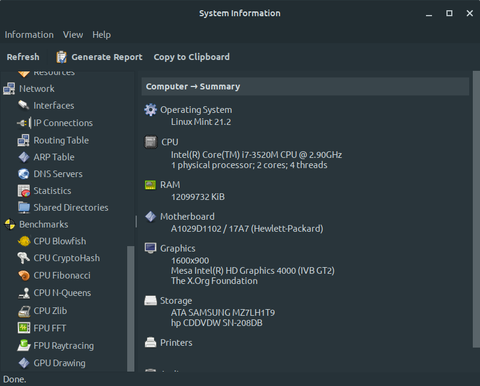Click the summary pane vertical scrollbar

[x=477, y=209]
